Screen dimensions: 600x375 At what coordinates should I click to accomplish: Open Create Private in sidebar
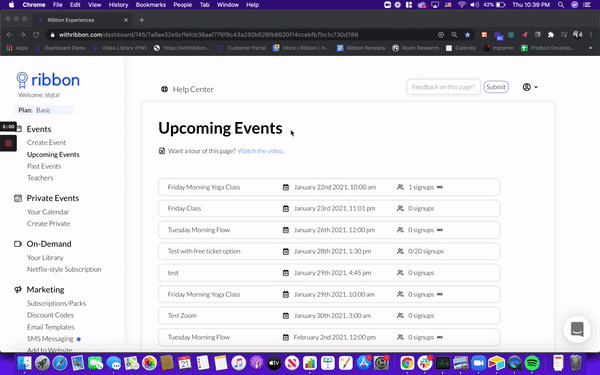coord(49,223)
